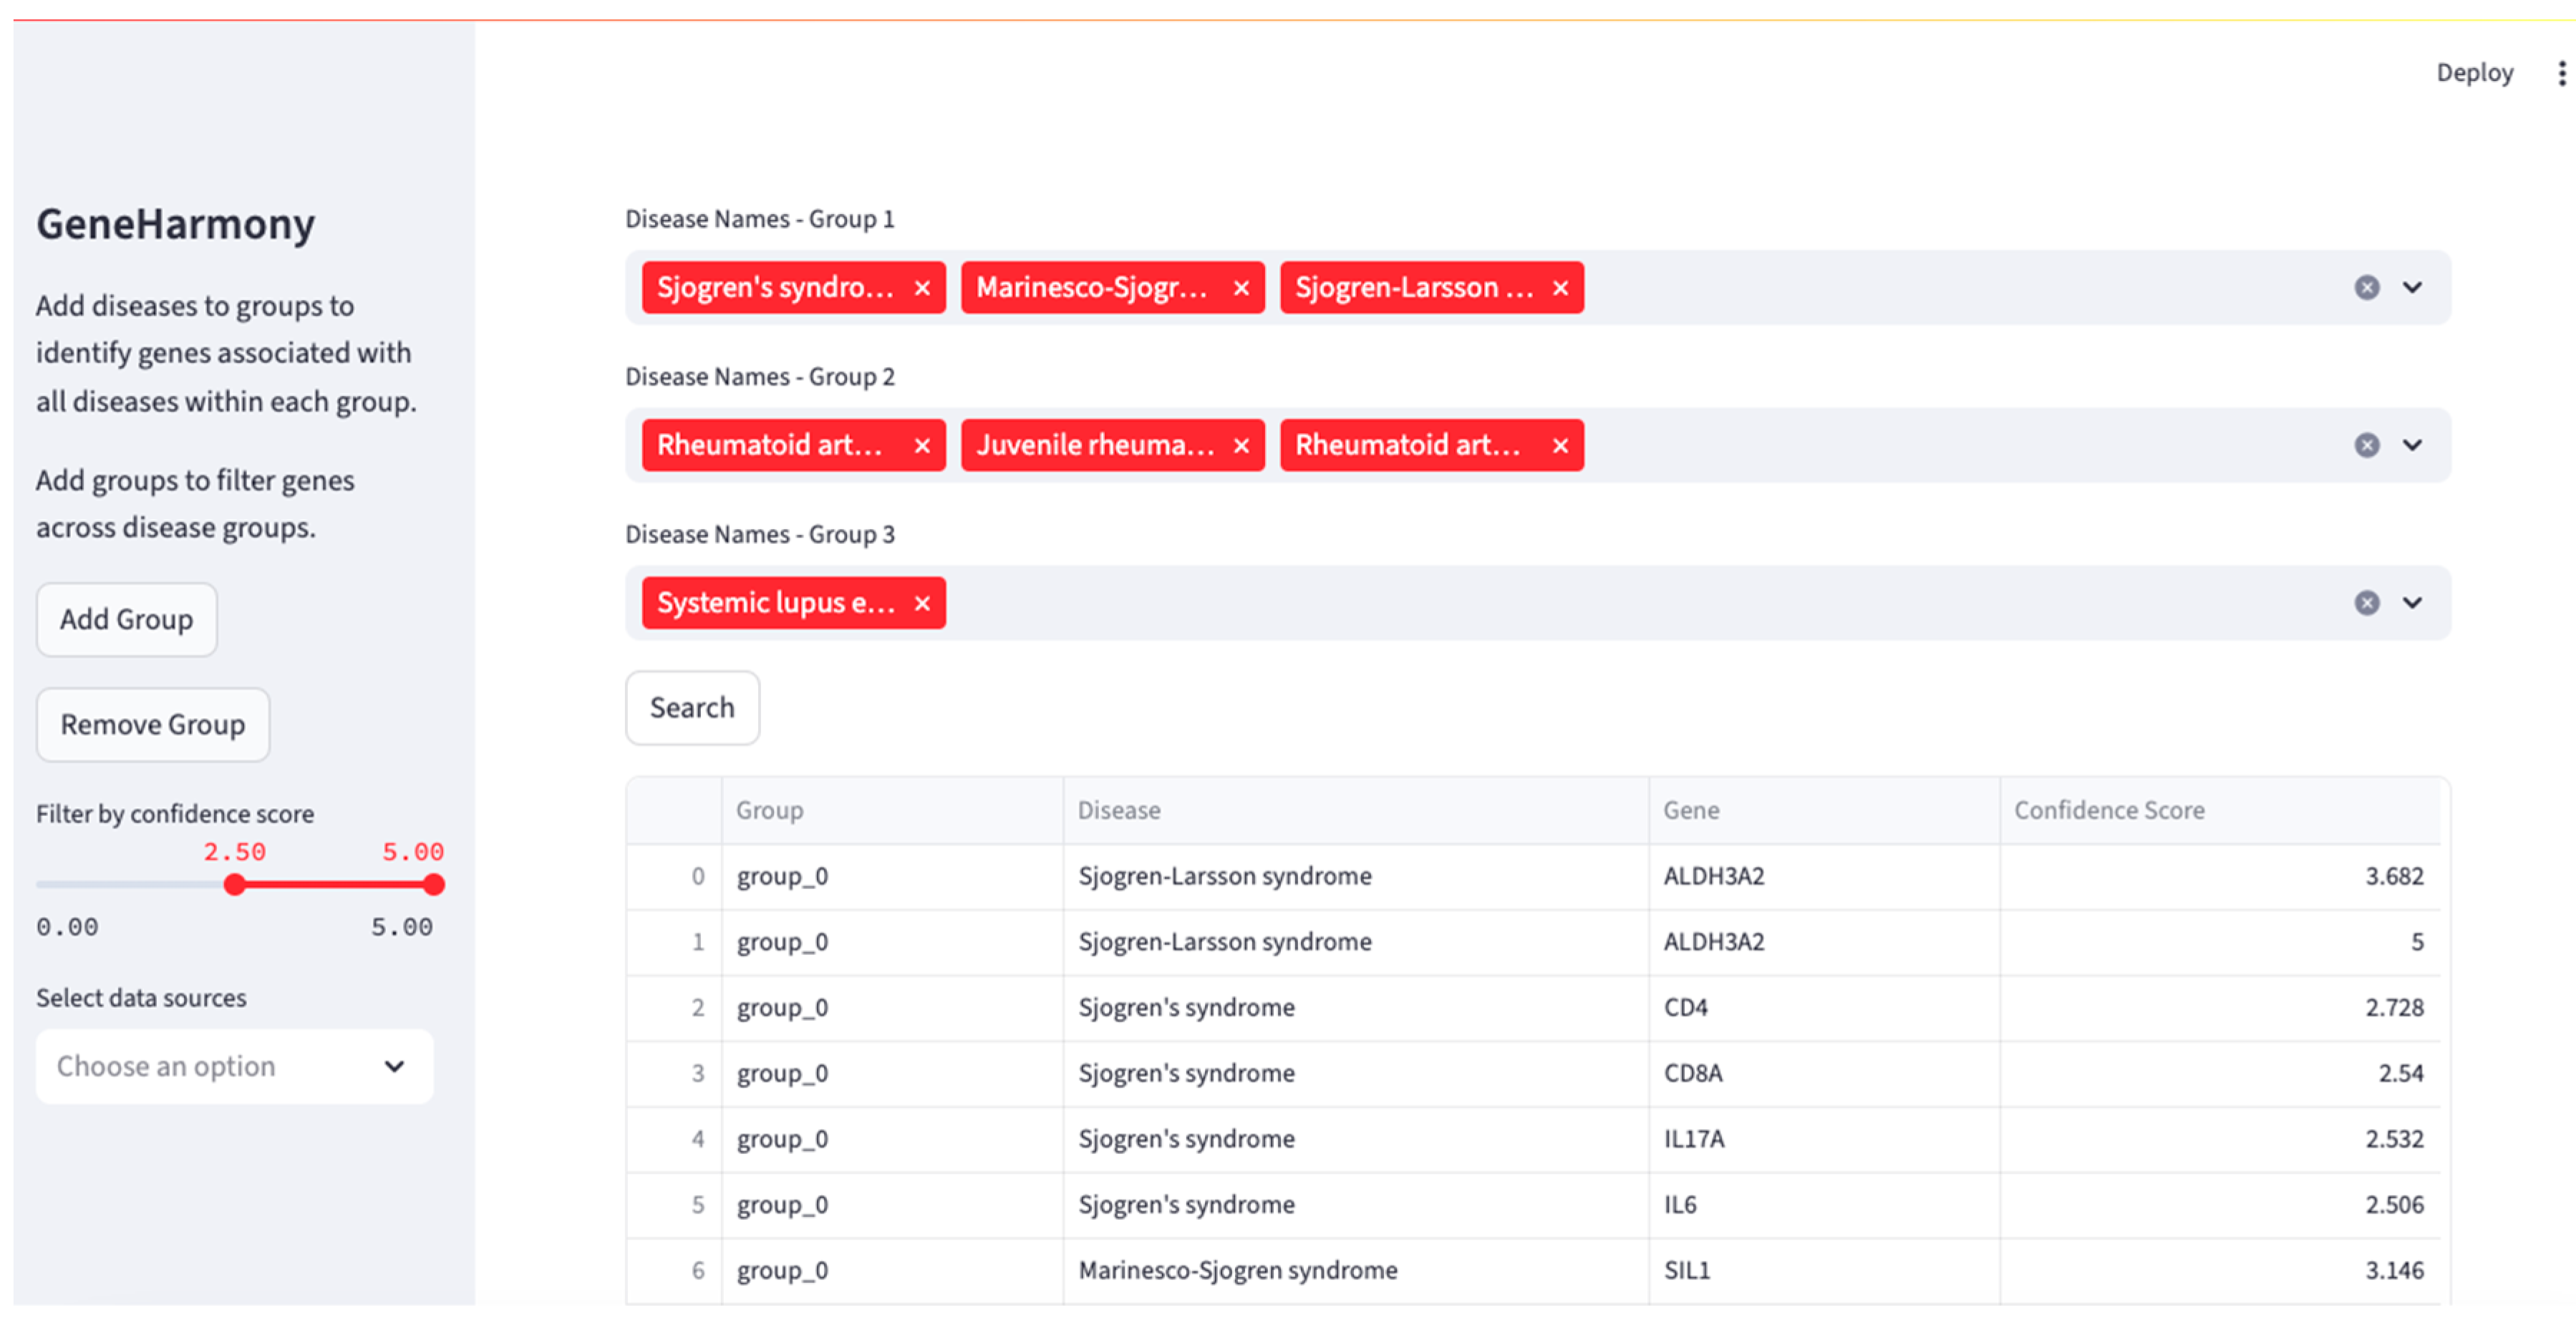Remove the Juvenile rheumatoid tag from Group 2
Image resolution: width=2576 pixels, height=1333 pixels.
pyautogui.click(x=1241, y=446)
